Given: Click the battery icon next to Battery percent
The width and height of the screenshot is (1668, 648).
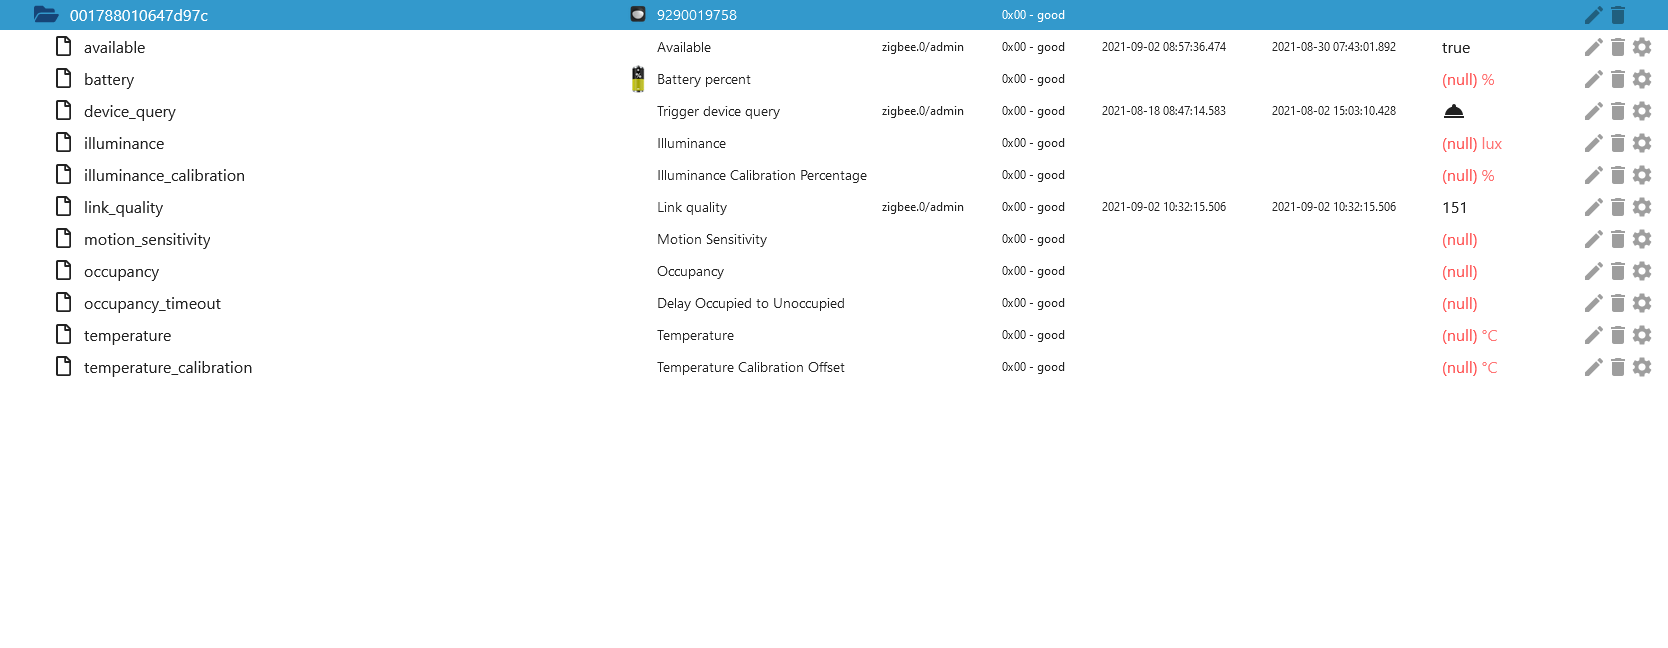Looking at the screenshot, I should (638, 79).
